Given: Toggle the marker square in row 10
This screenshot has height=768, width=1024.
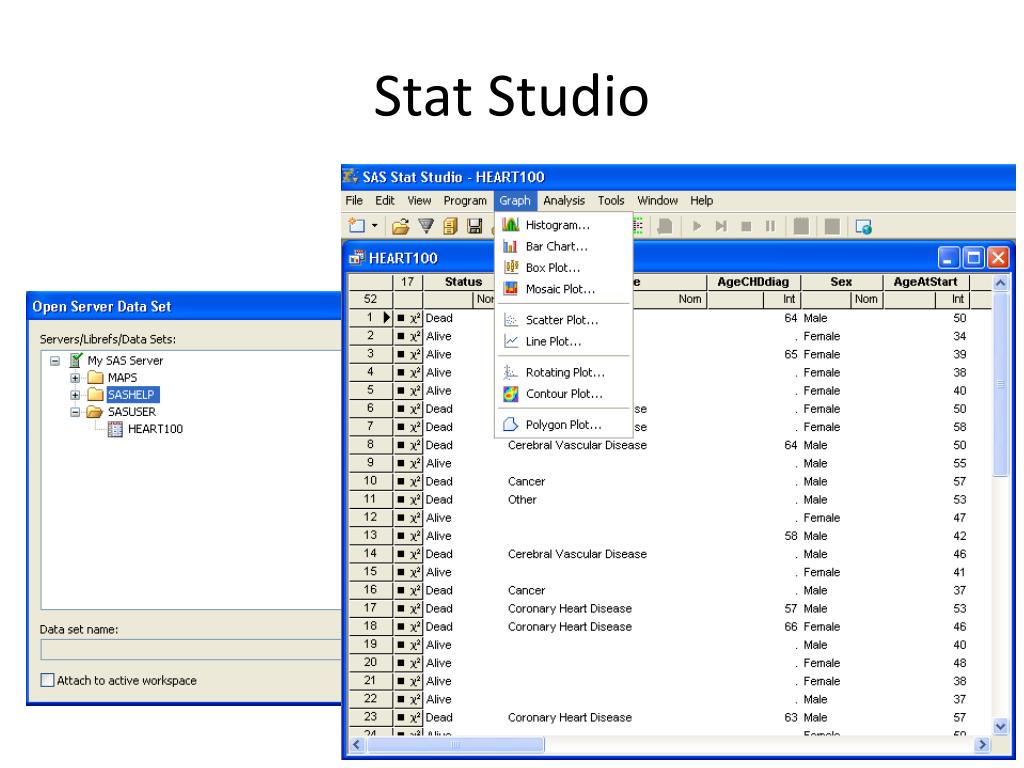Looking at the screenshot, I should pos(400,481).
